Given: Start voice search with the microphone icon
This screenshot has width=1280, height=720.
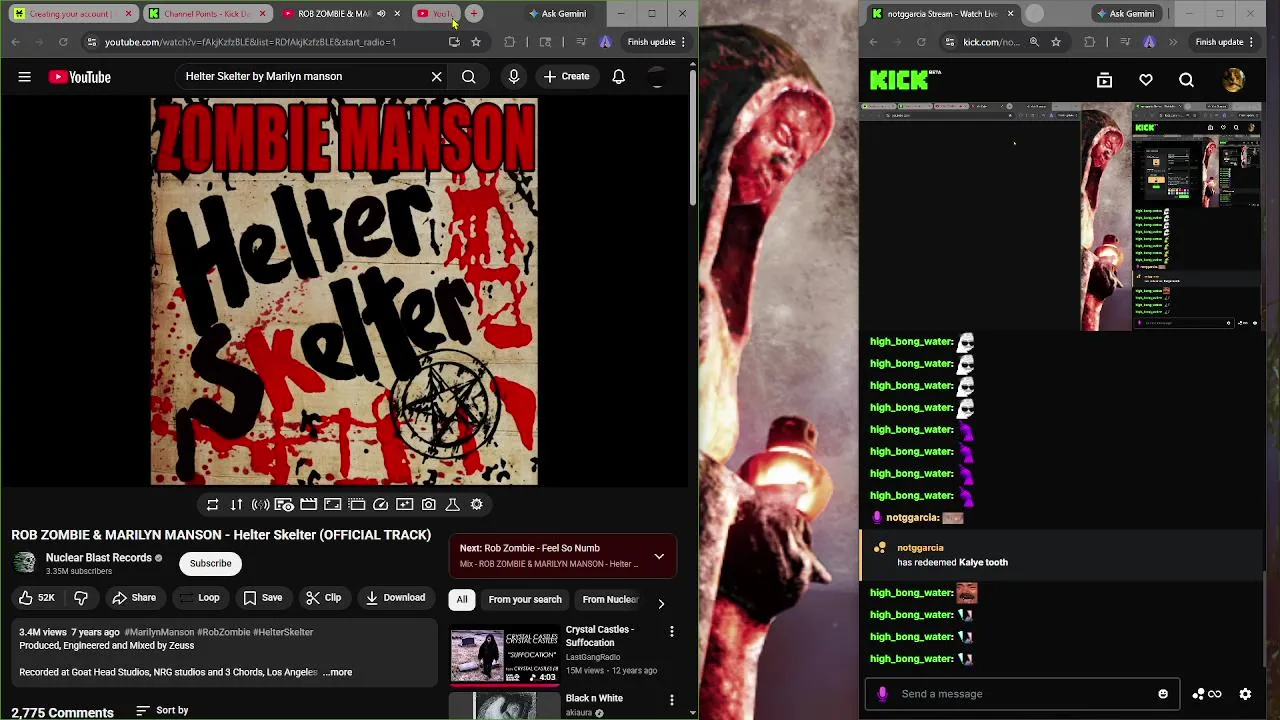Looking at the screenshot, I should click(514, 76).
